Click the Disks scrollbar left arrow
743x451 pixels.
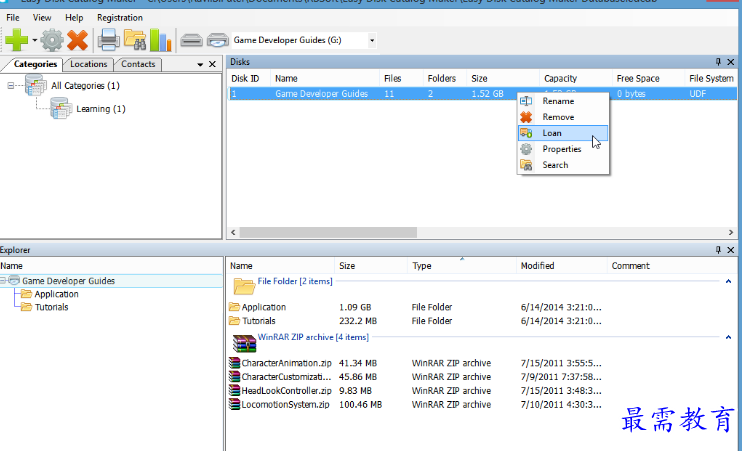tap(233, 232)
